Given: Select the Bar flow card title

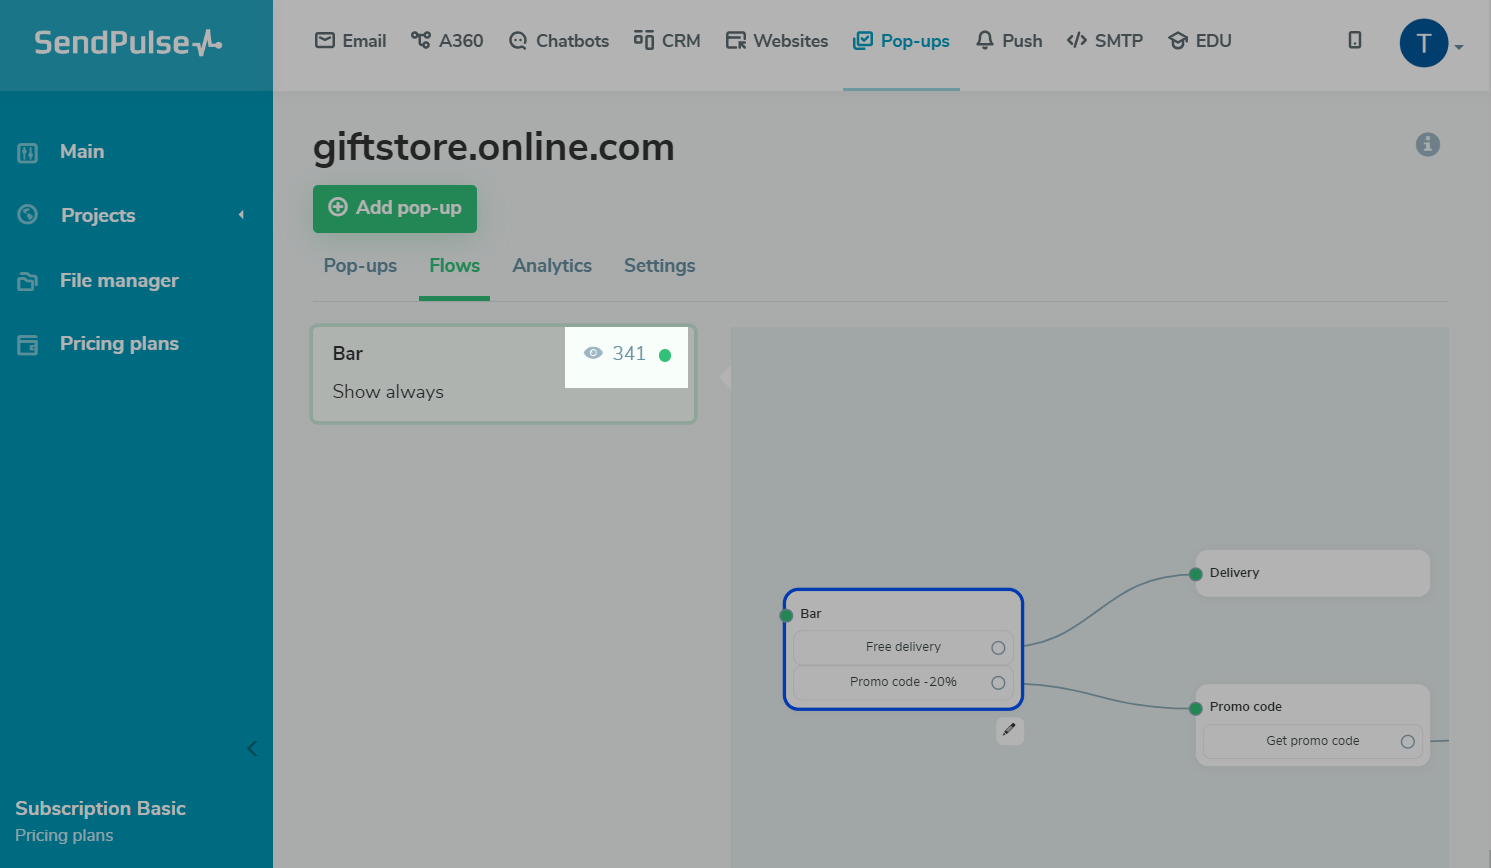Looking at the screenshot, I should [x=348, y=354].
